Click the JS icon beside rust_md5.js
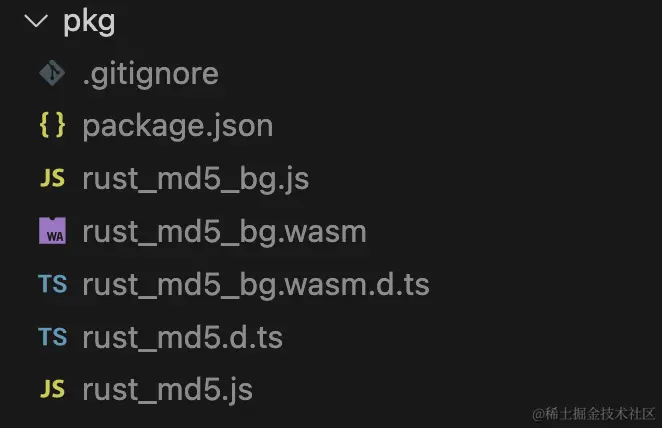The width and height of the screenshot is (662, 428). coord(52,390)
